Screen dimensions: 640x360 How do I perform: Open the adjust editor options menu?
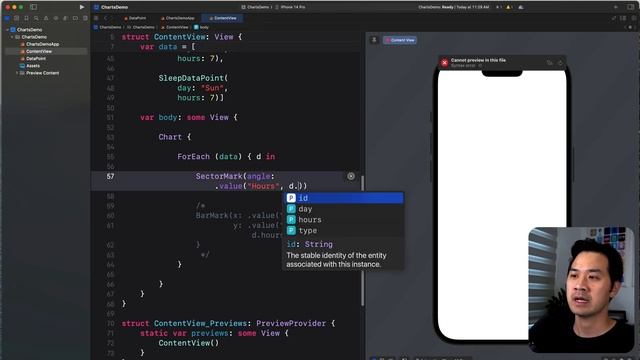click(x=623, y=18)
